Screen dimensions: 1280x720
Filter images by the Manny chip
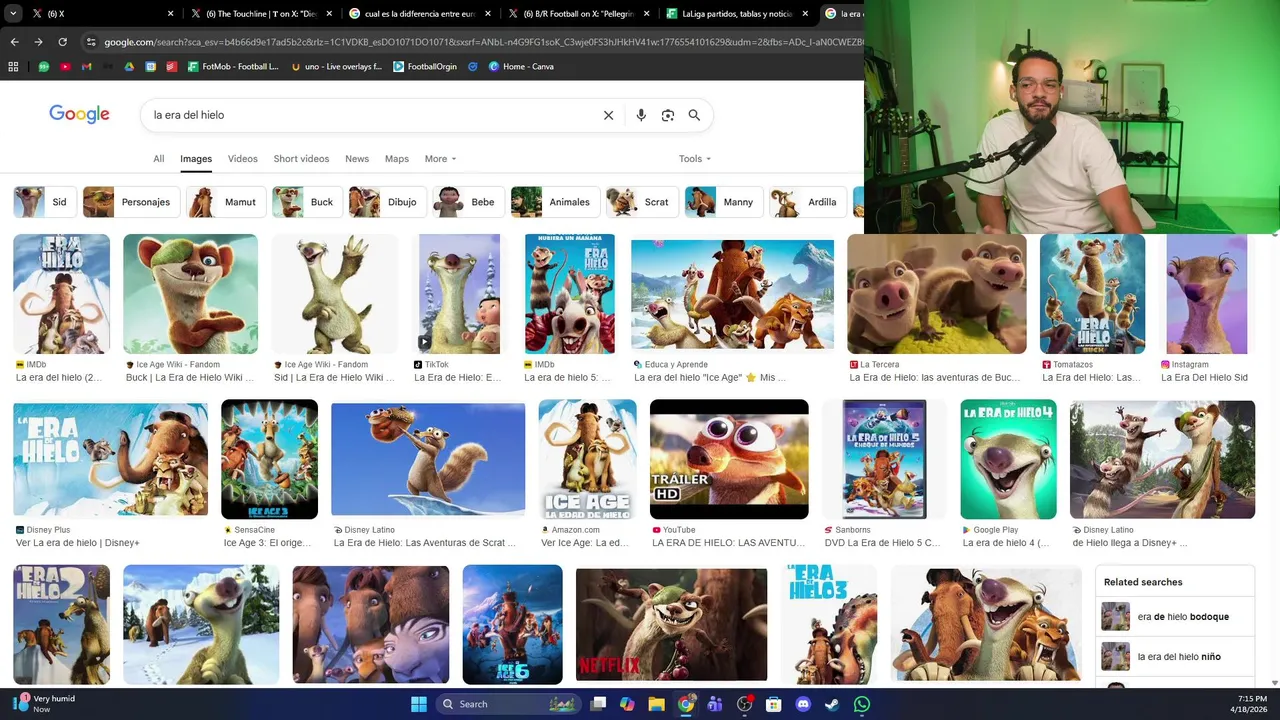723,202
